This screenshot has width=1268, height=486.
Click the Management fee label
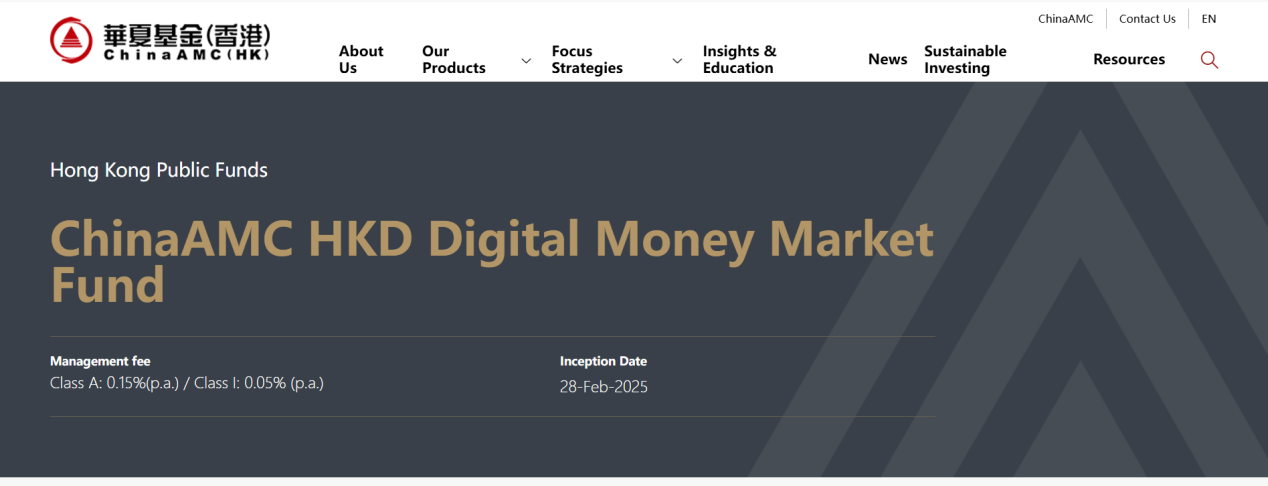tap(100, 361)
